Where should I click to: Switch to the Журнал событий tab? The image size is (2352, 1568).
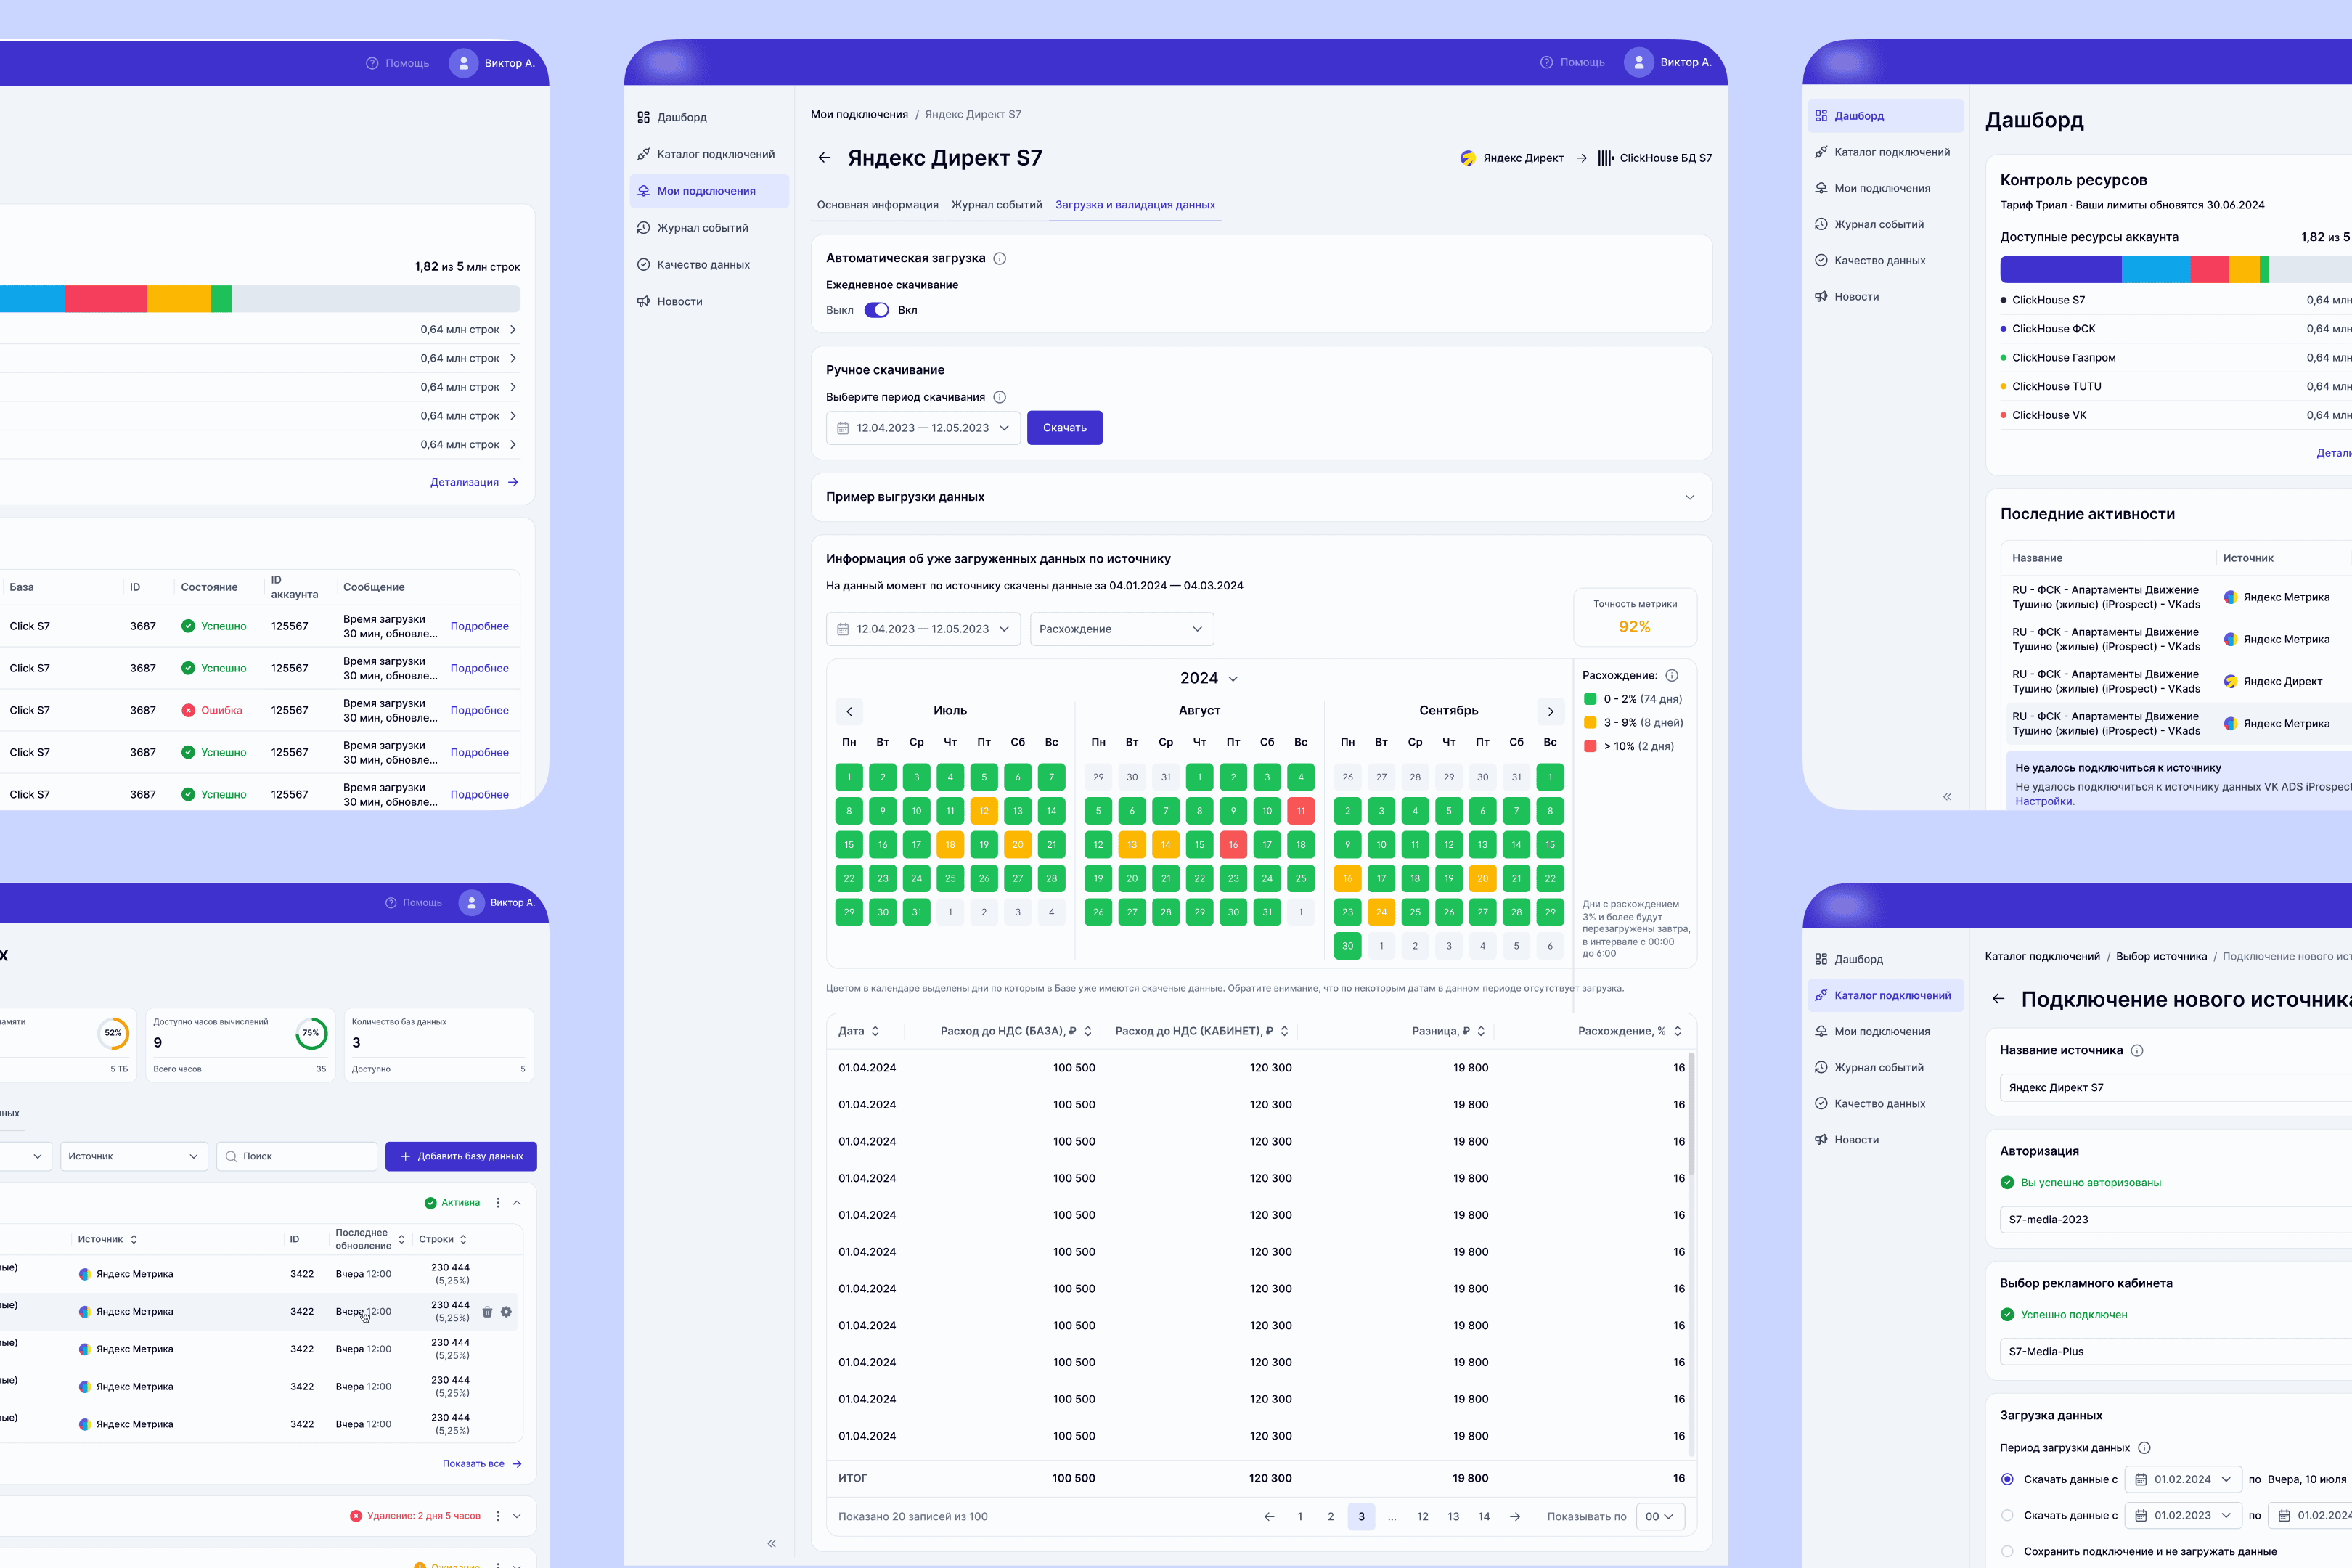click(996, 205)
